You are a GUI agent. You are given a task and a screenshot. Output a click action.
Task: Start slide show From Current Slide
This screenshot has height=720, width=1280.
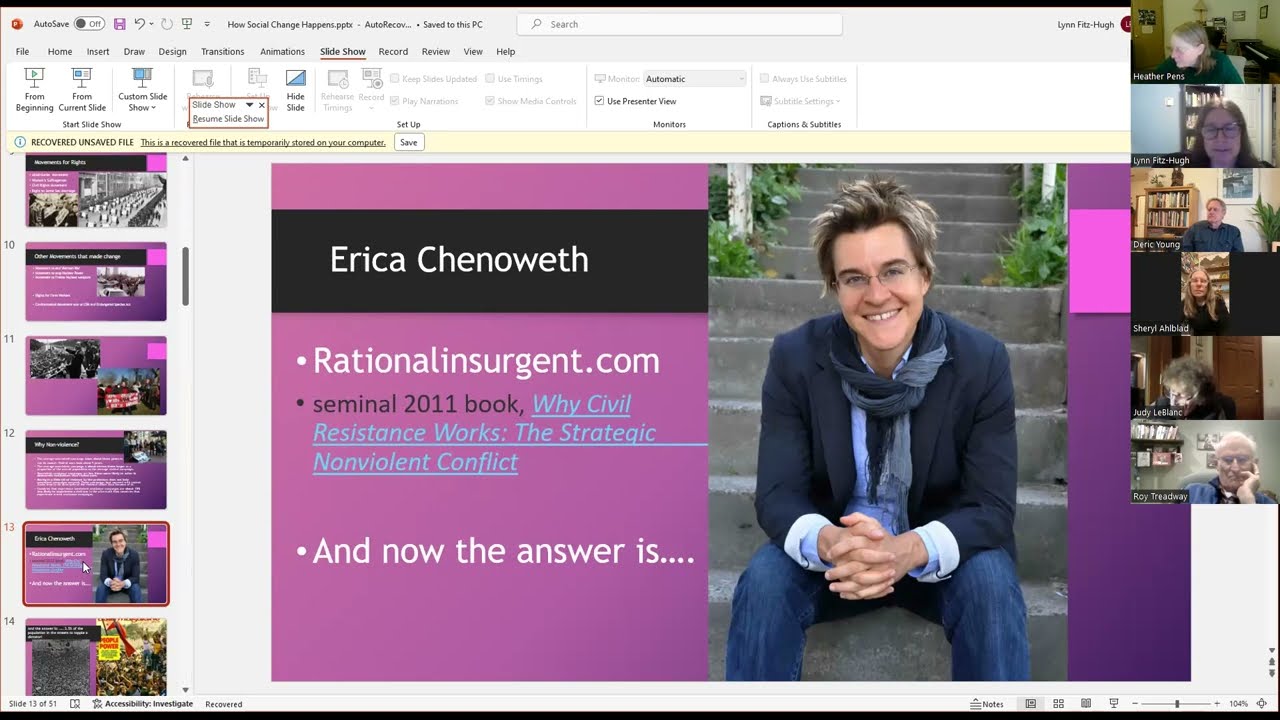coord(82,89)
